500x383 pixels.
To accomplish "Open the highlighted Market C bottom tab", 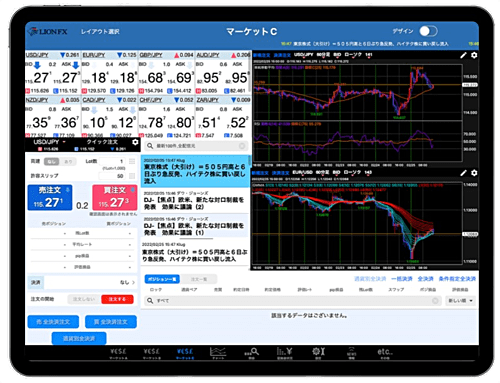I will (185, 353).
